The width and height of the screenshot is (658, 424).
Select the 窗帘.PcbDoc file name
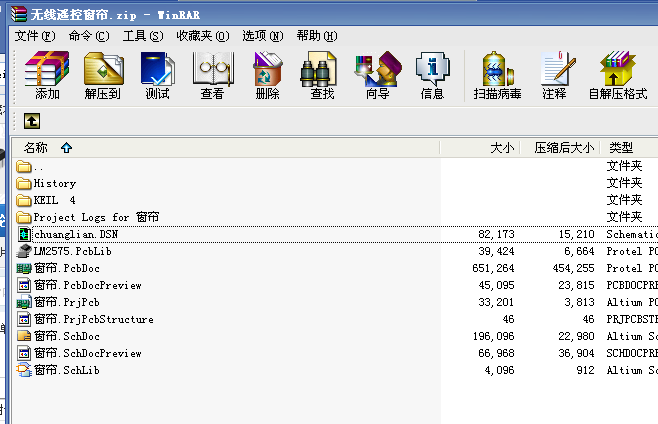point(67,268)
